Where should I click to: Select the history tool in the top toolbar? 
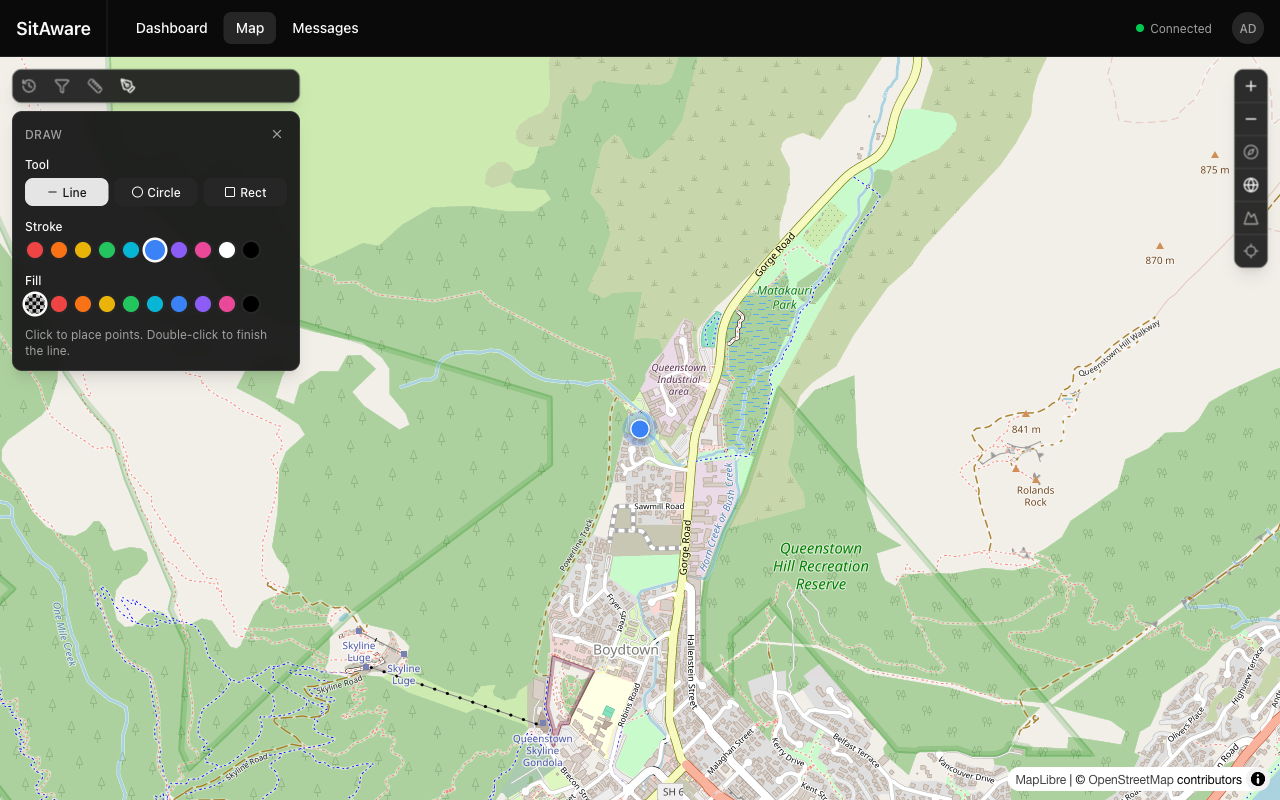coord(29,85)
